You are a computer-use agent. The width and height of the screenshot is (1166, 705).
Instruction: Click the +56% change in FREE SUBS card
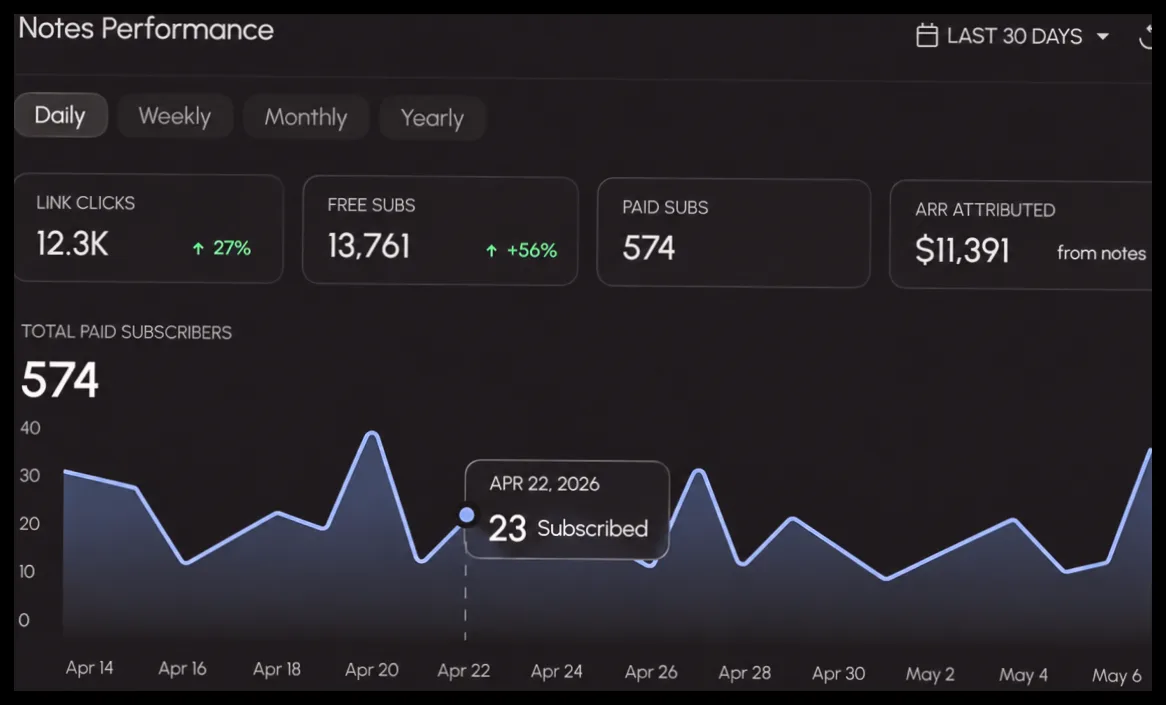click(x=532, y=250)
